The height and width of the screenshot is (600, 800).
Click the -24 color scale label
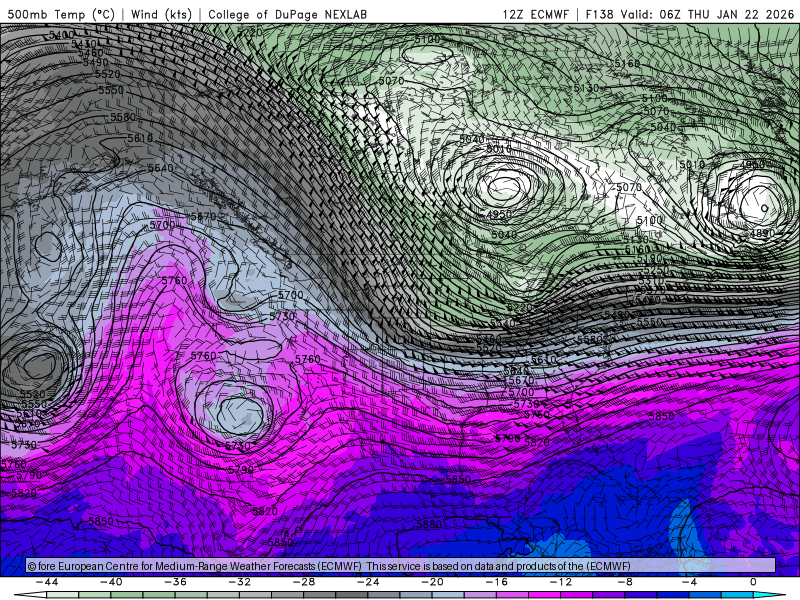click(x=368, y=582)
